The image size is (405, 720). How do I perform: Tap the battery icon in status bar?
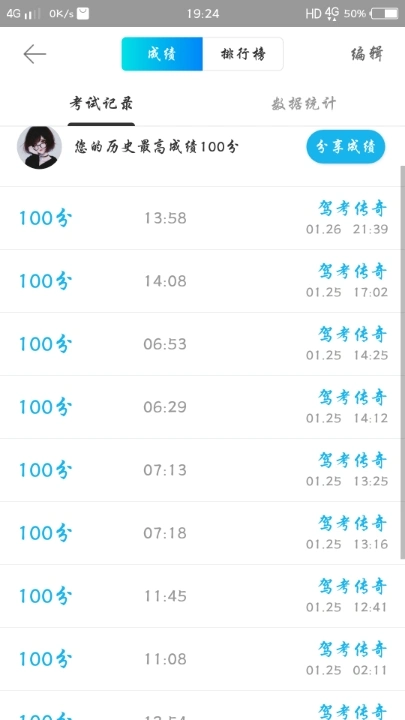[385, 14]
